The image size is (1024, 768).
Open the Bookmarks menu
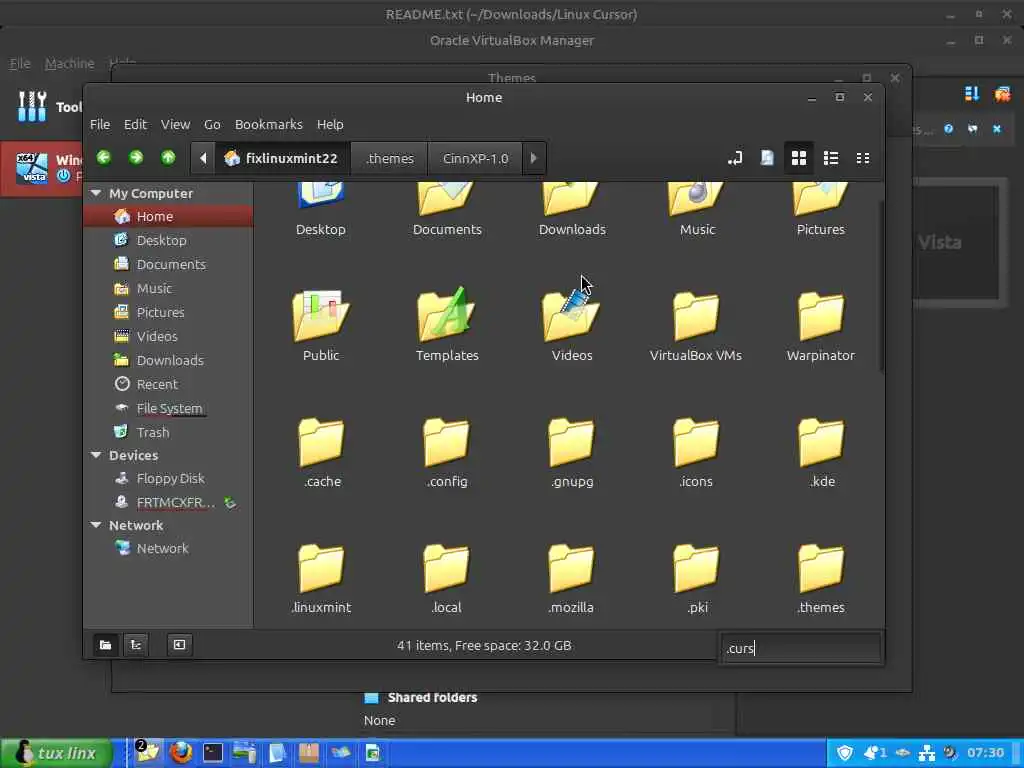pos(268,124)
